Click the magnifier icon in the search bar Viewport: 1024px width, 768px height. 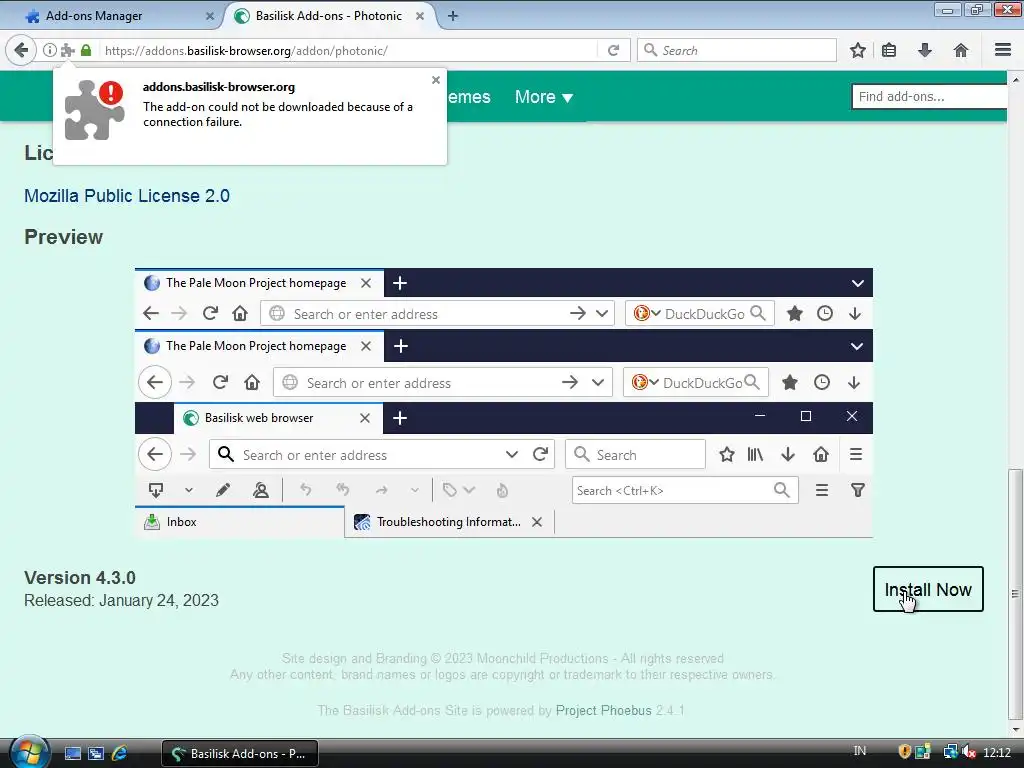(x=650, y=50)
